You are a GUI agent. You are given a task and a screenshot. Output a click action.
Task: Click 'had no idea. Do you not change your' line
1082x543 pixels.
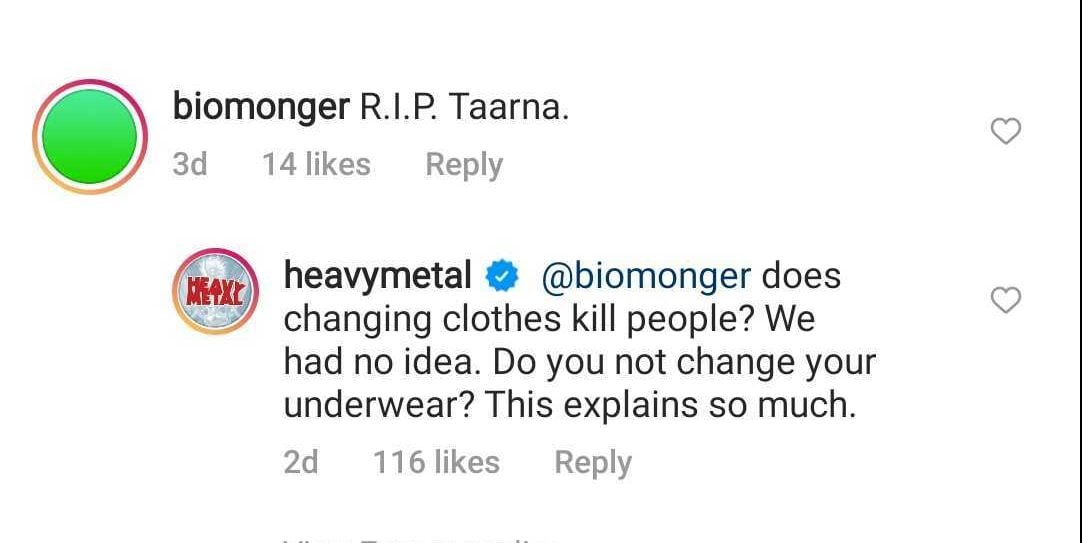click(579, 362)
